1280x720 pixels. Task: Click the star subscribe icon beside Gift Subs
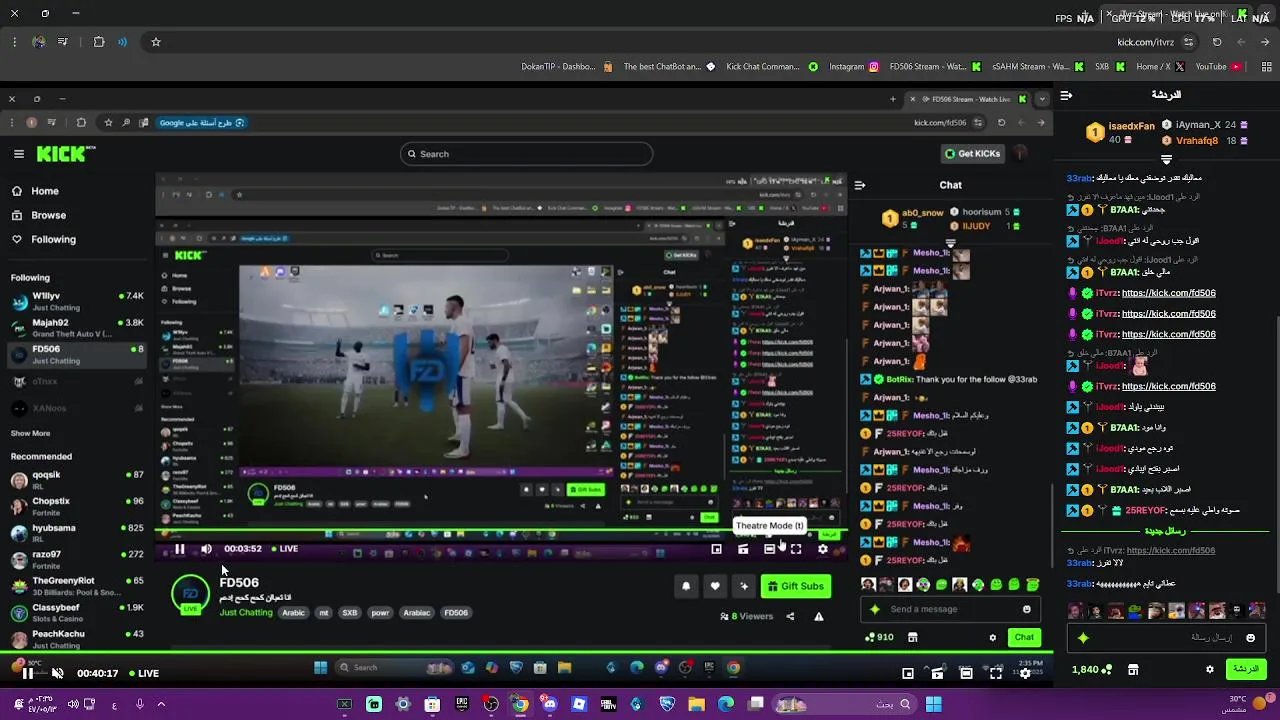click(743, 586)
